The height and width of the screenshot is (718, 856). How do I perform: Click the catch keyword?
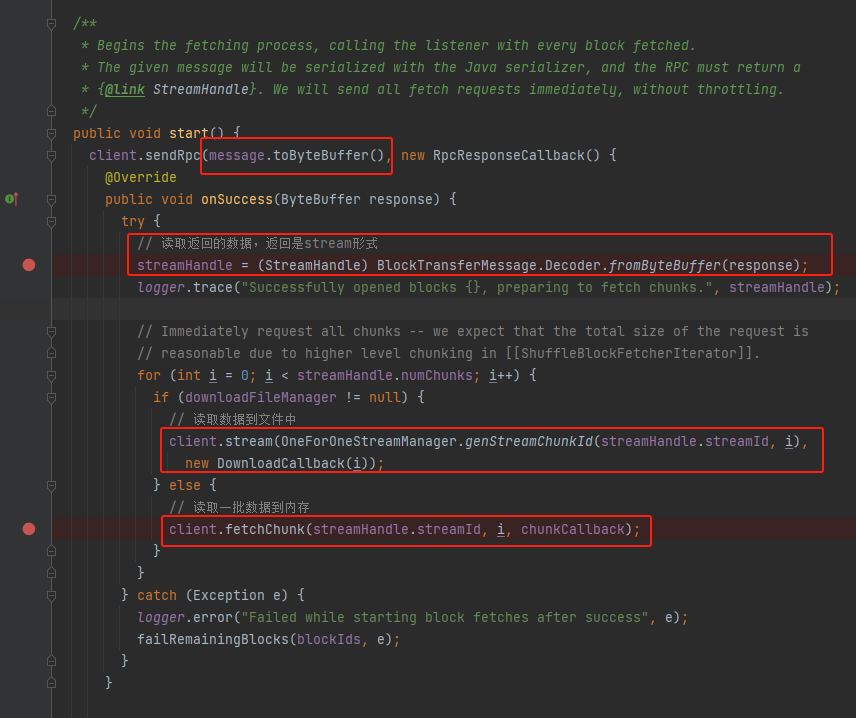[x=157, y=595]
